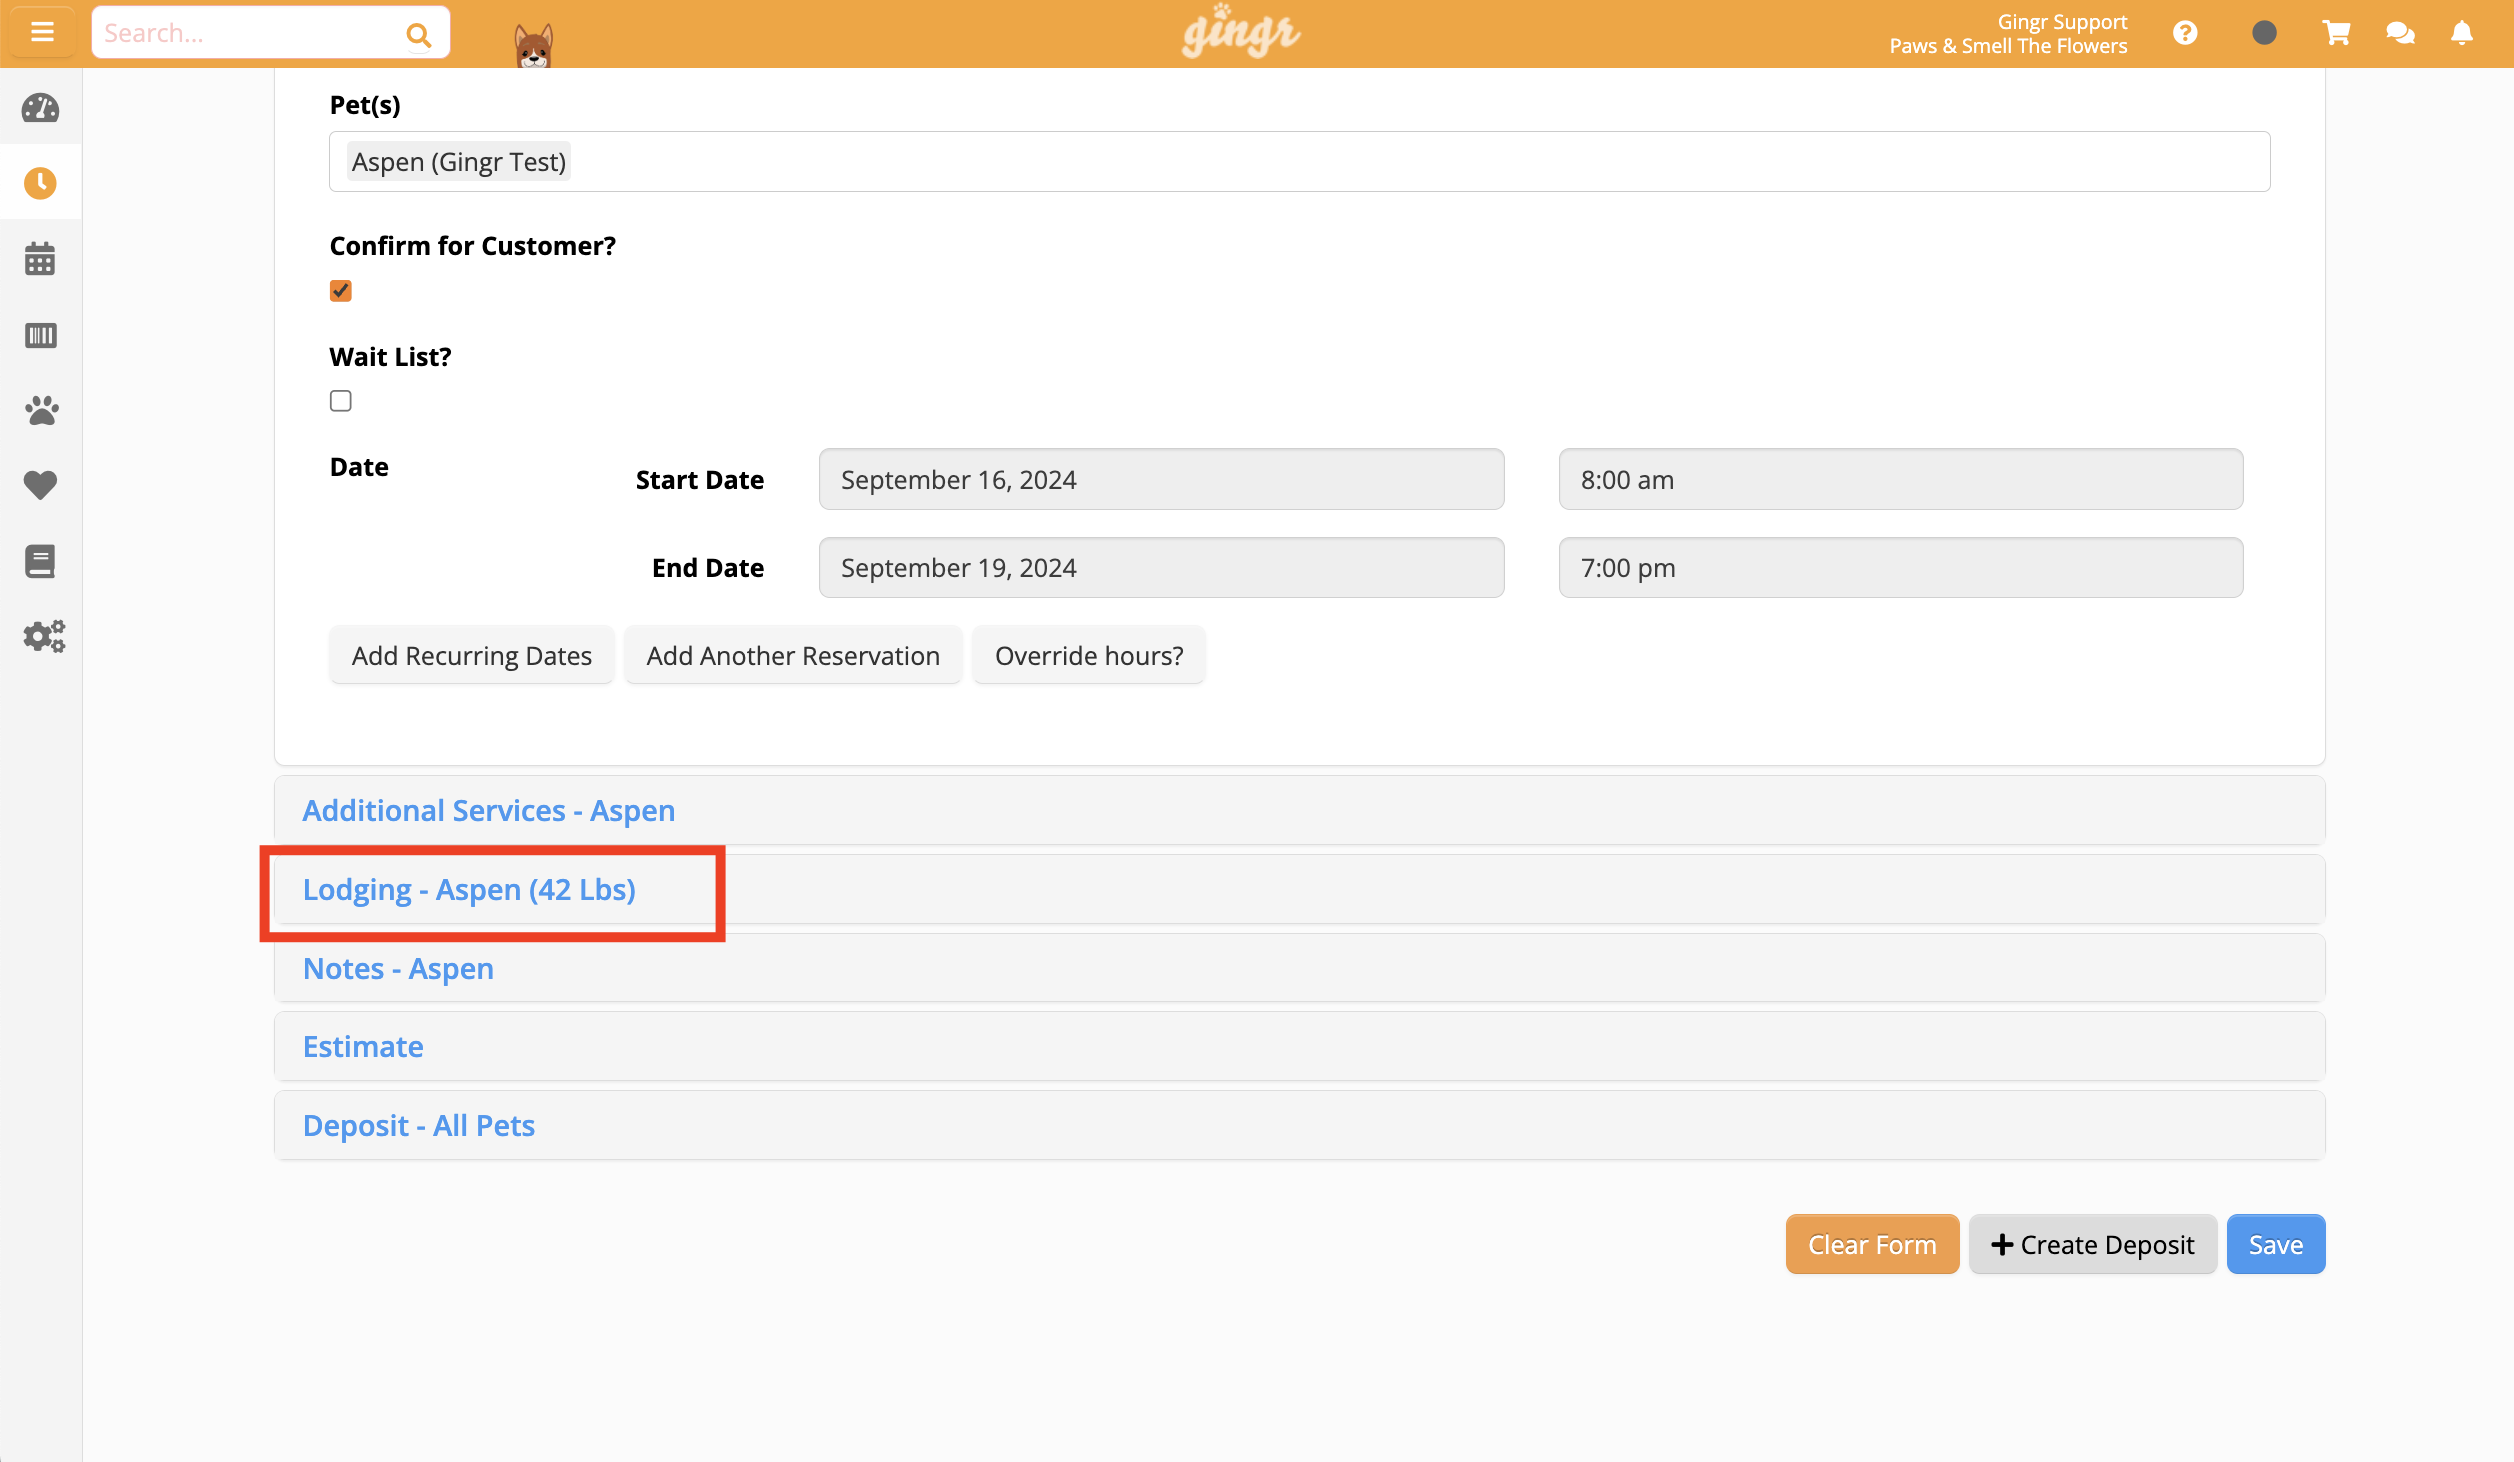Open the book icon in sidebar
This screenshot has height=1462, width=2514.
tap(41, 561)
